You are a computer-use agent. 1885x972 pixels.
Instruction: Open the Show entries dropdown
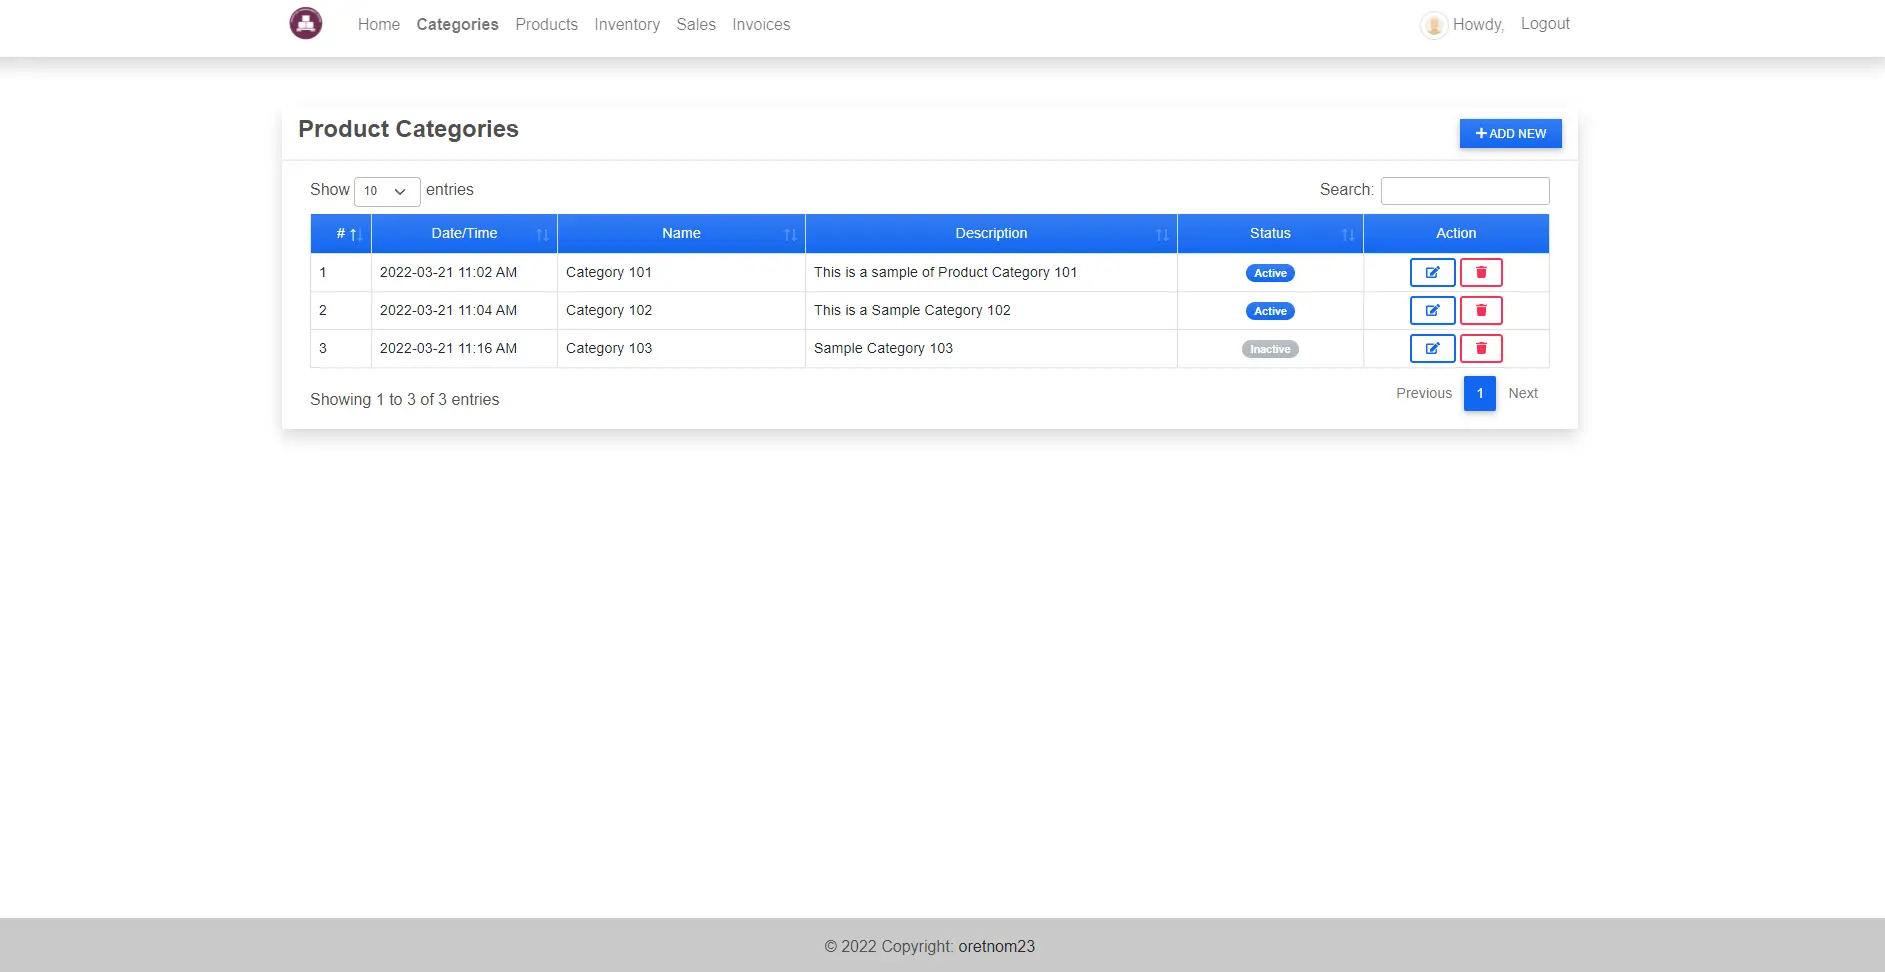click(387, 191)
